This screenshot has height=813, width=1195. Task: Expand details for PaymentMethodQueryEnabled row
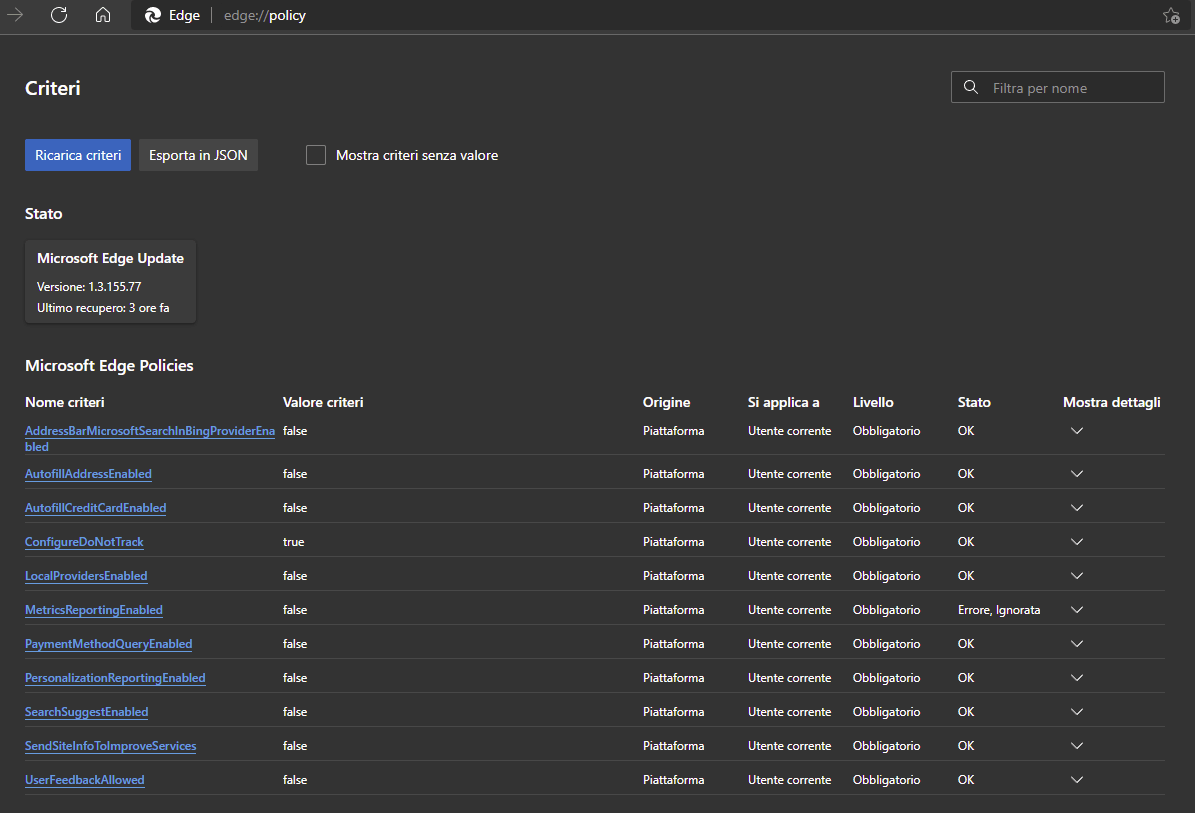(x=1077, y=644)
